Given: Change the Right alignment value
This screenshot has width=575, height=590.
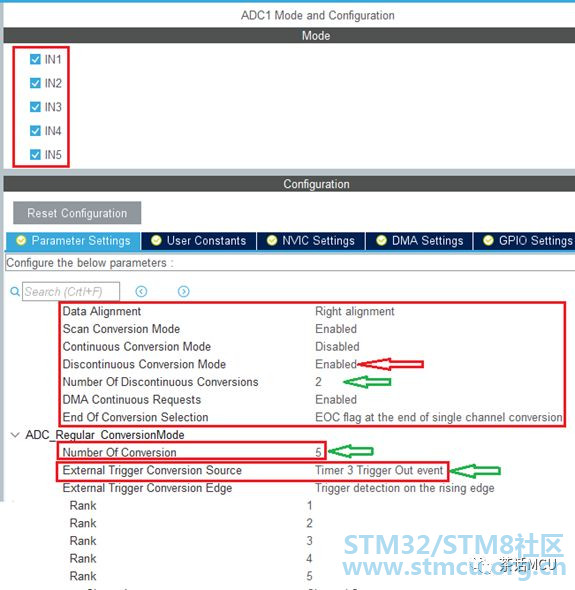Looking at the screenshot, I should click(354, 312).
